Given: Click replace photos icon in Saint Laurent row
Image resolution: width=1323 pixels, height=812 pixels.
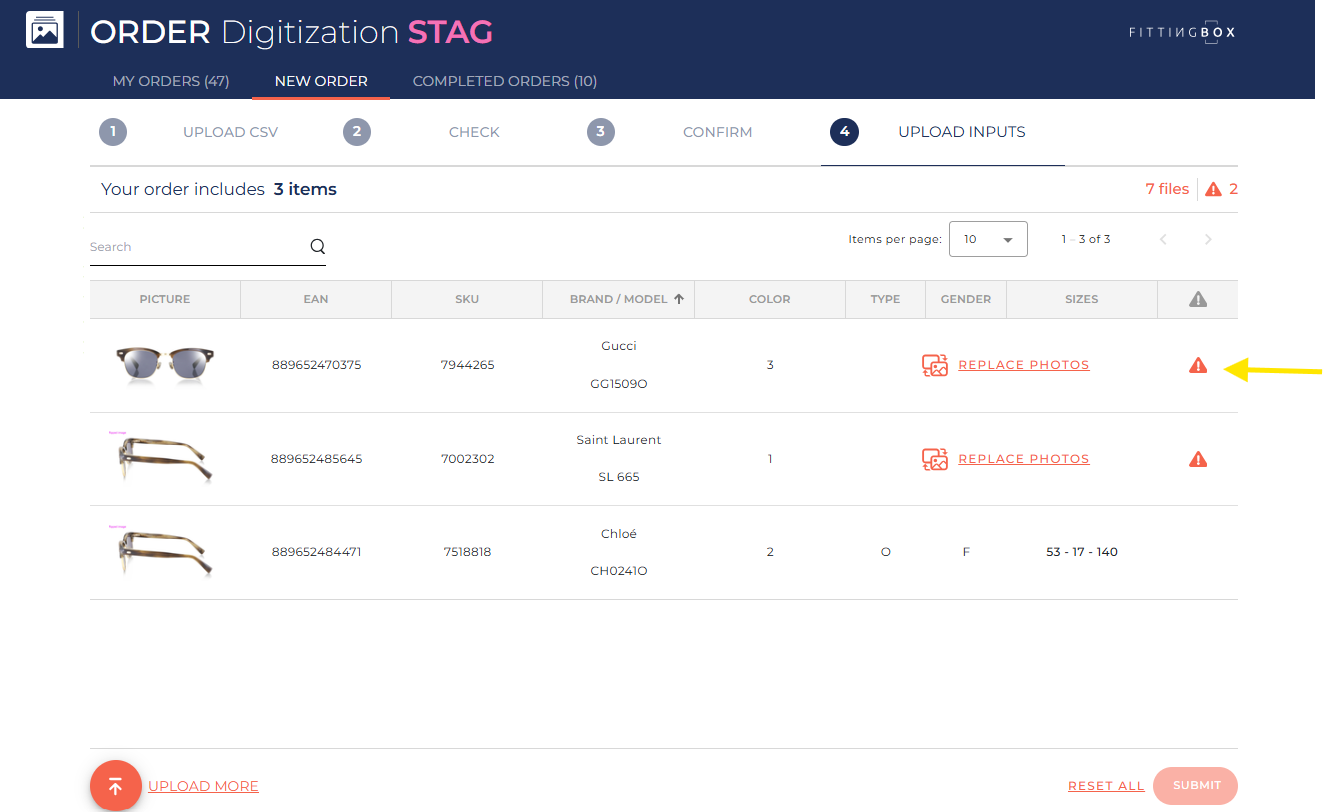Looking at the screenshot, I should click(x=935, y=459).
